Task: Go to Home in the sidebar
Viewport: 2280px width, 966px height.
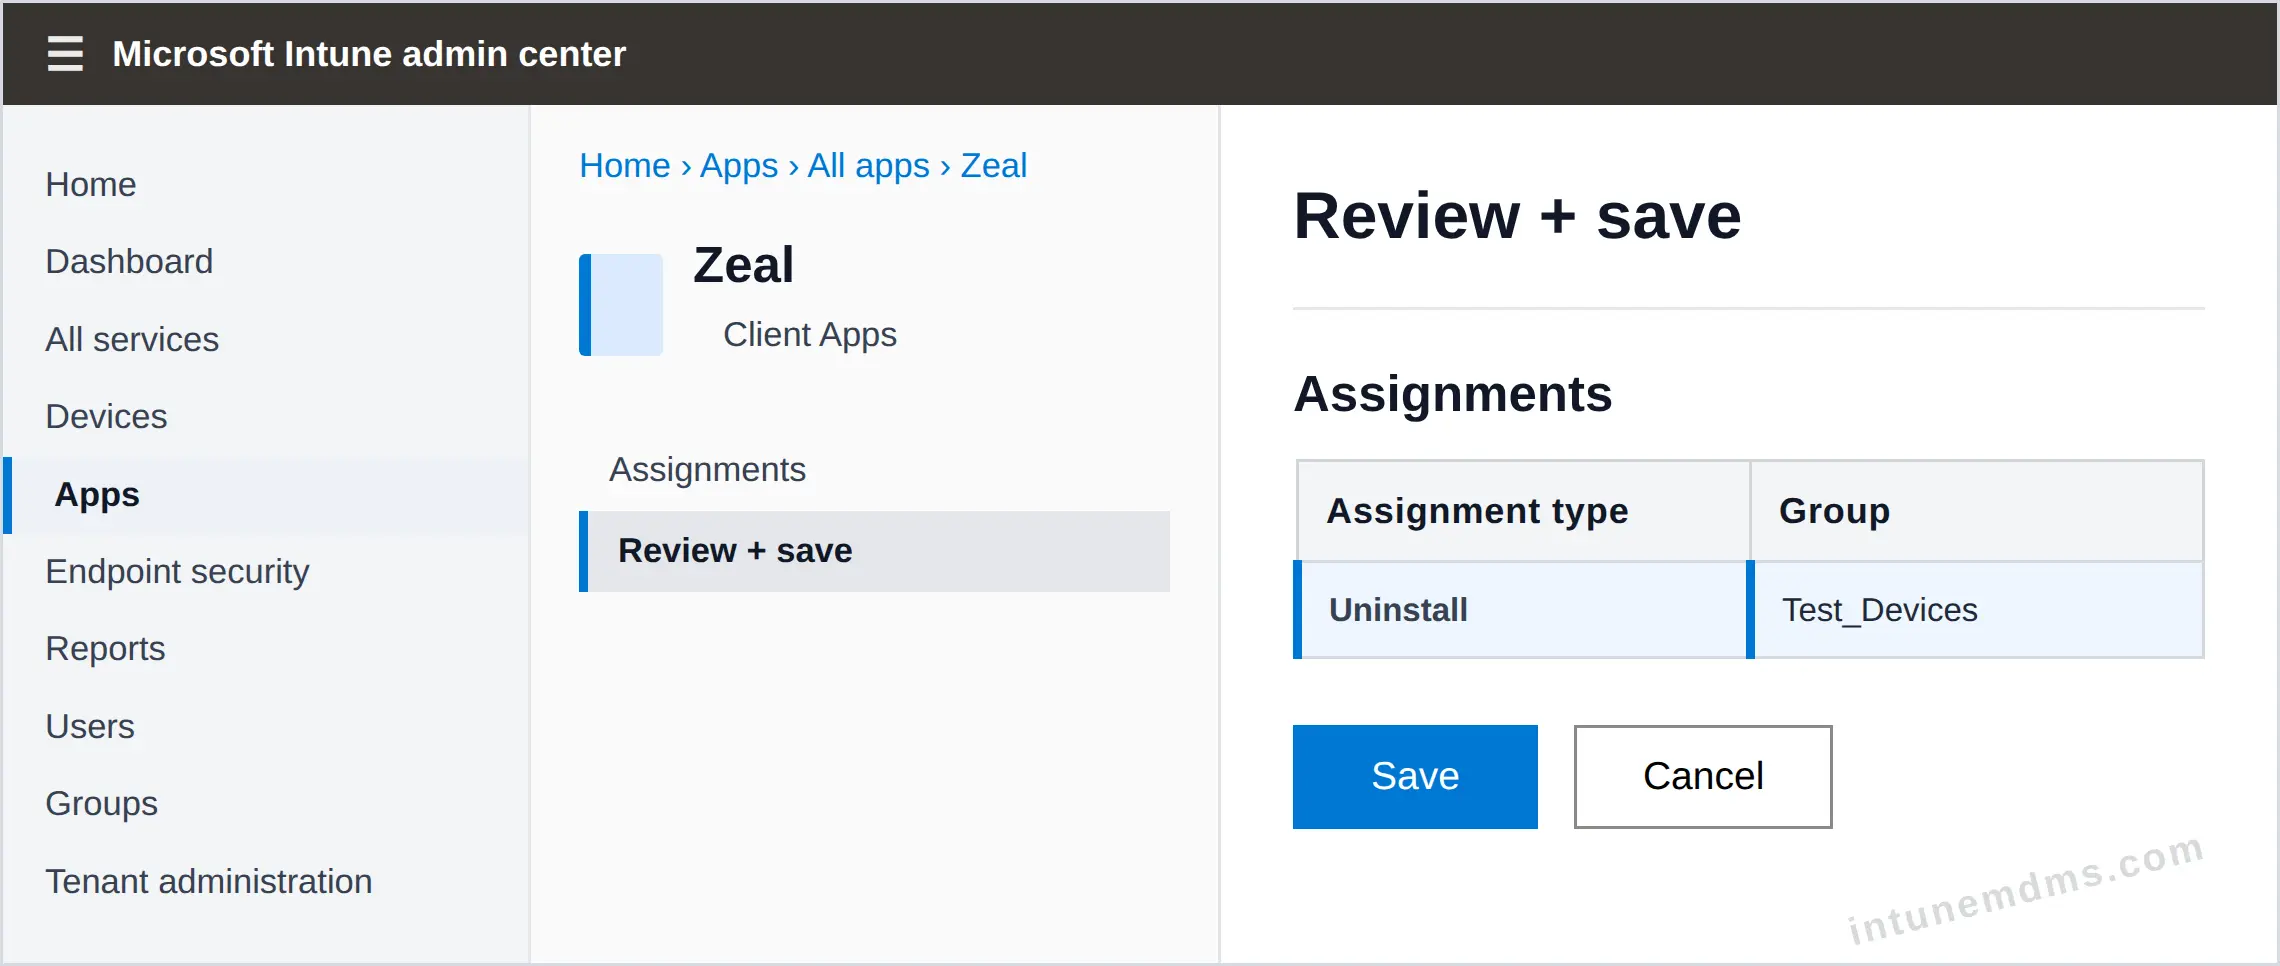Action: coord(91,184)
